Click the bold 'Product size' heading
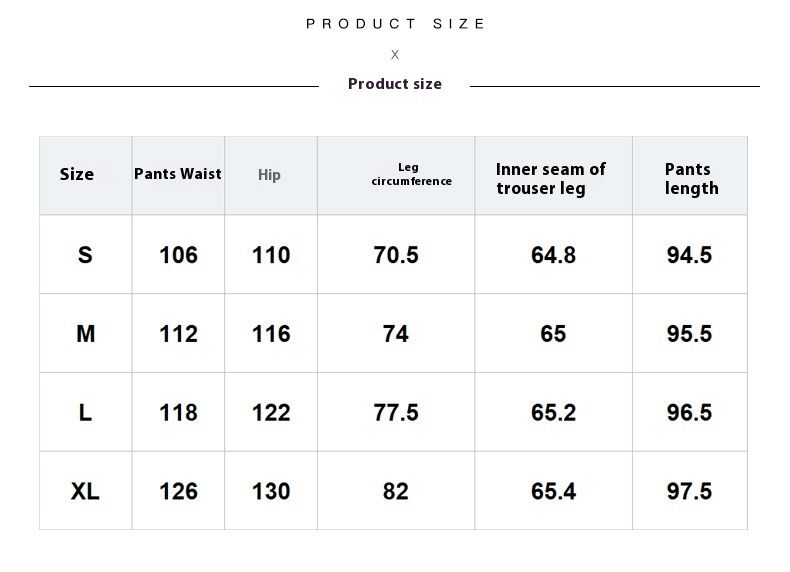The image size is (790, 572). click(395, 84)
